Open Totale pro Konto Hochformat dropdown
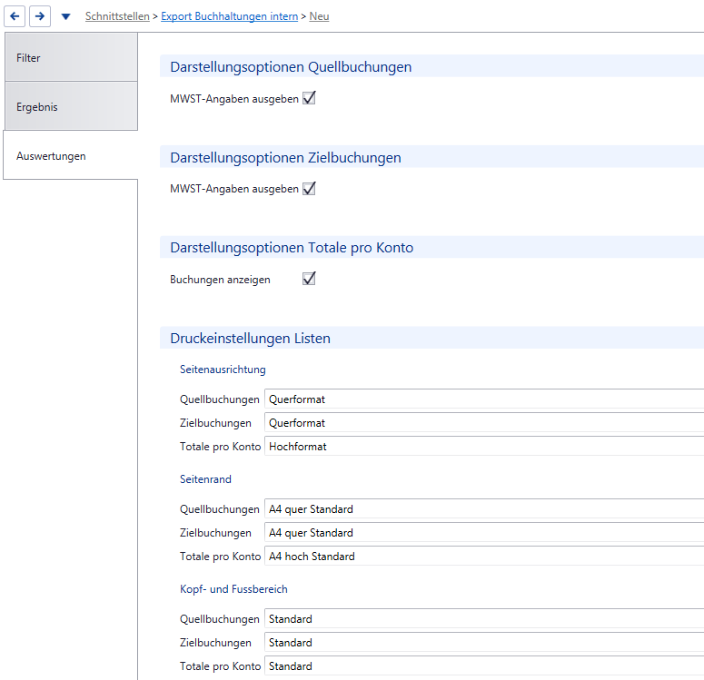704x680 pixels. [484, 446]
